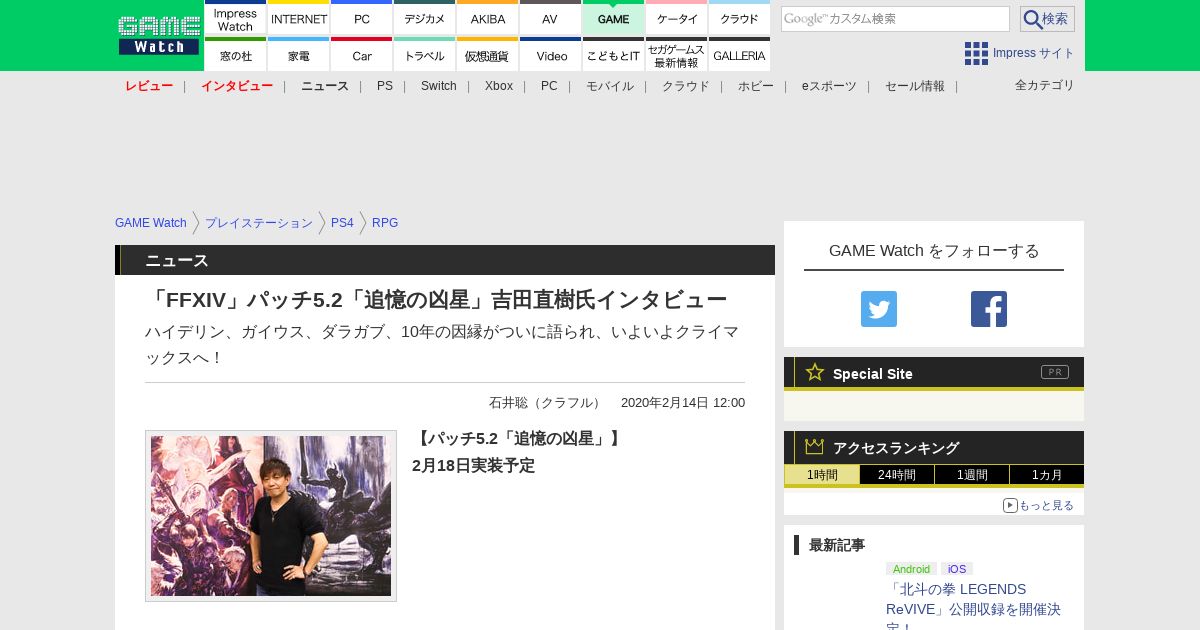Open the Facebook follow icon

click(x=989, y=309)
